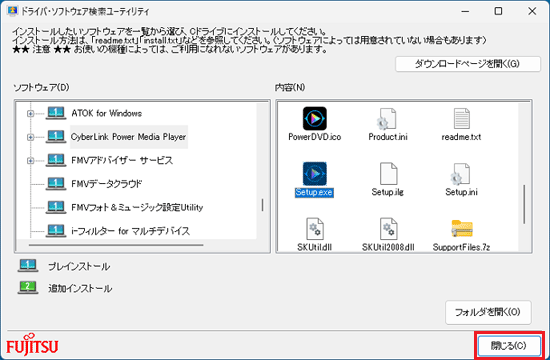Select FMVアドバイザー サービス entry
The height and width of the screenshot is (360, 550).
coord(122,160)
